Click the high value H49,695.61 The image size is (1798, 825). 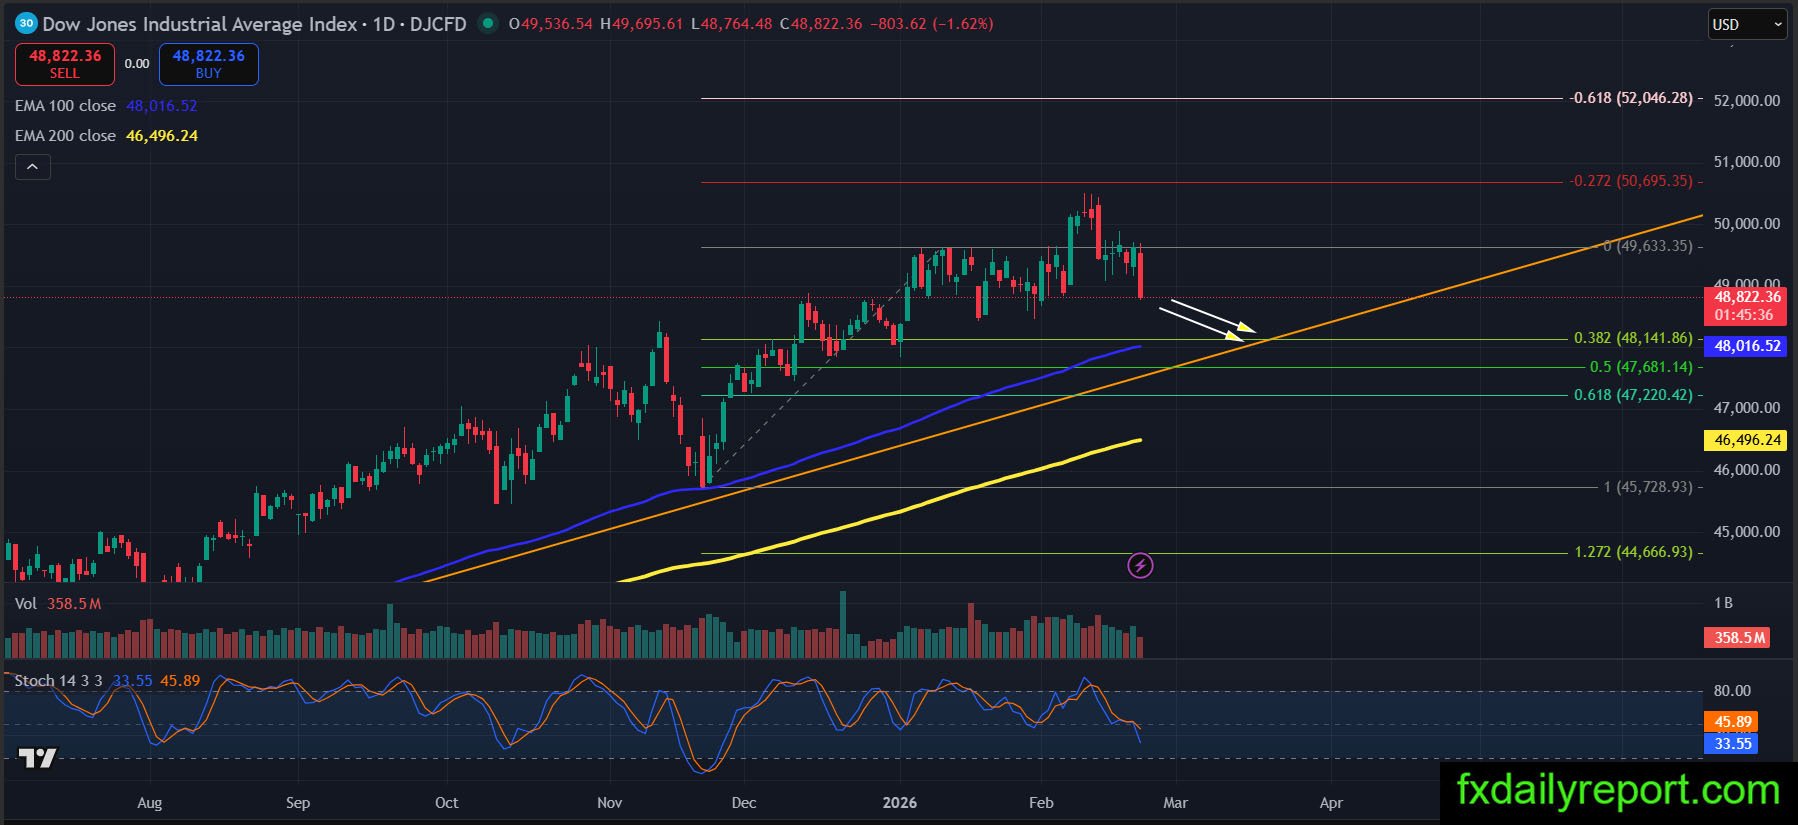point(642,24)
